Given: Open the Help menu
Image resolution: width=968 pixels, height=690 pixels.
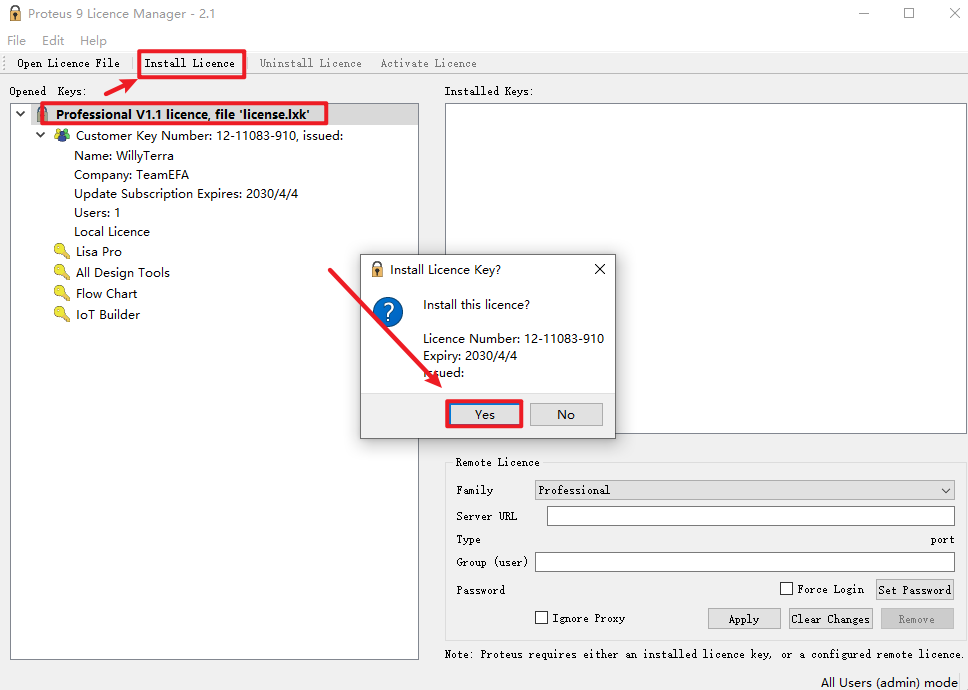Looking at the screenshot, I should pyautogui.click(x=93, y=41).
